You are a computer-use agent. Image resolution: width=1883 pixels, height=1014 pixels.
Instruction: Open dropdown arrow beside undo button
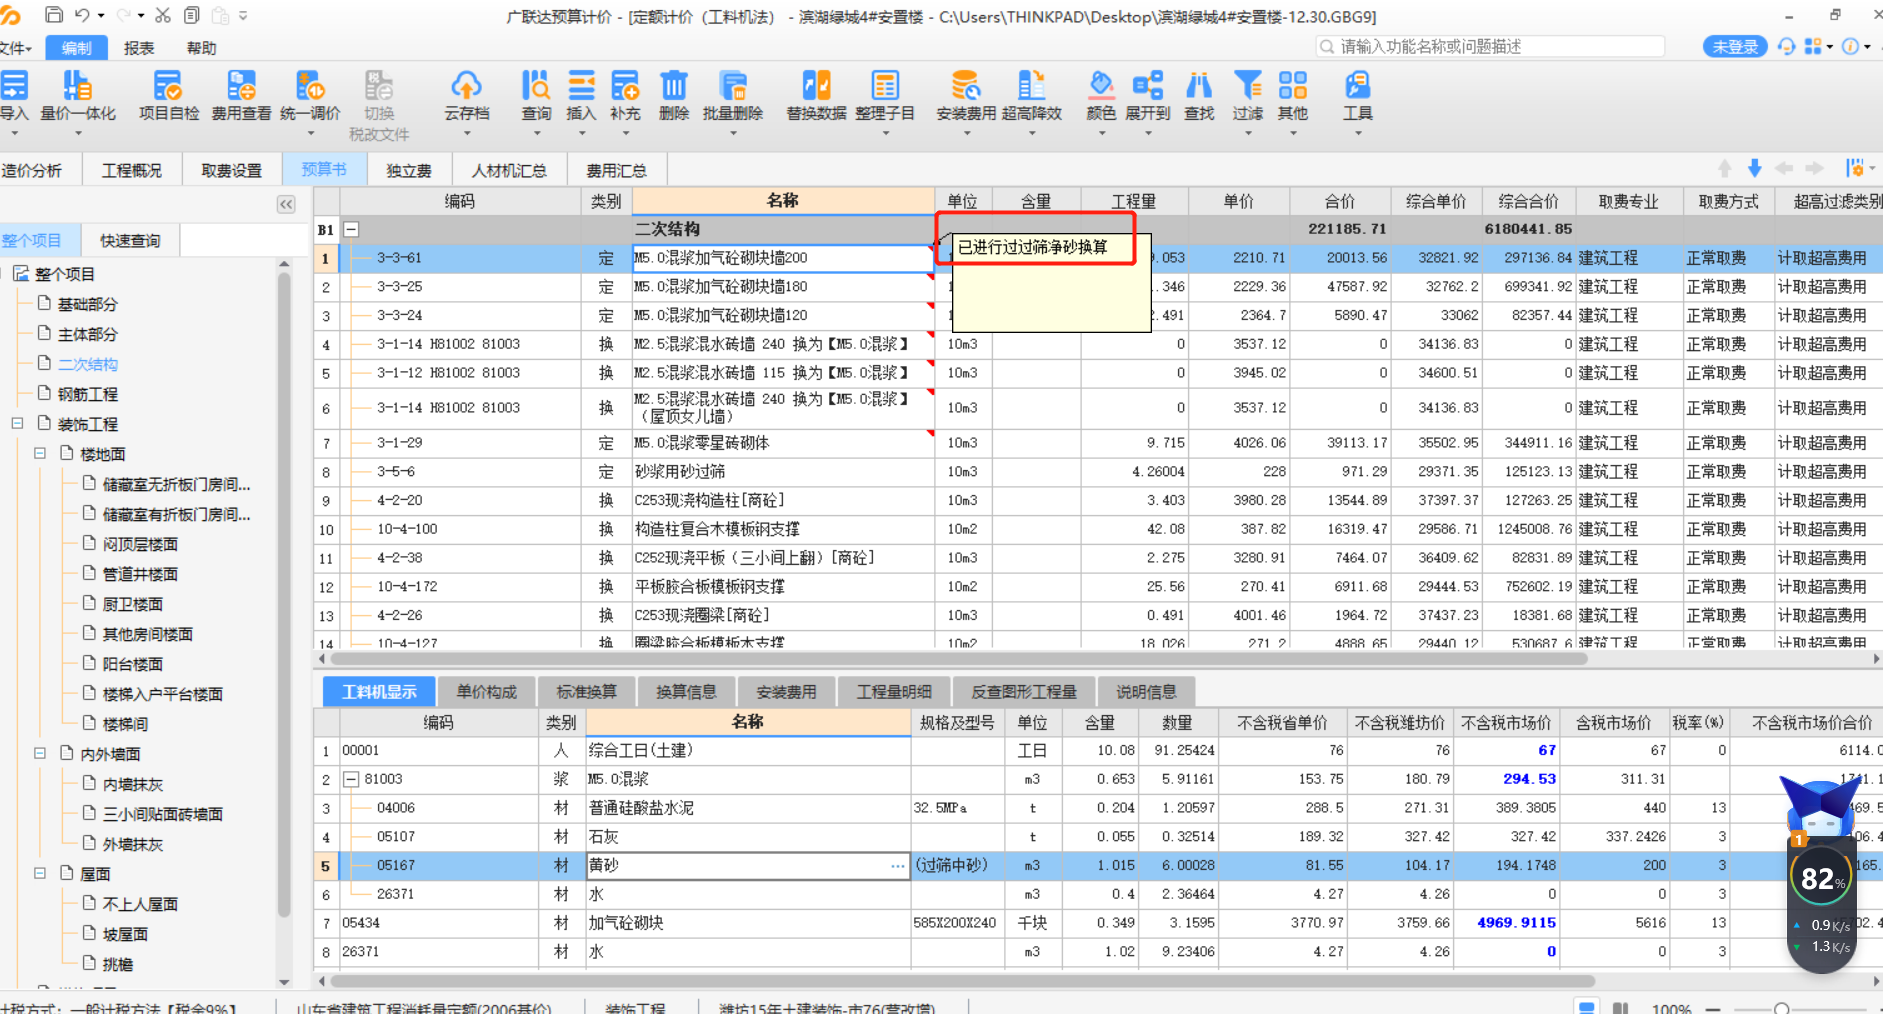(x=101, y=16)
